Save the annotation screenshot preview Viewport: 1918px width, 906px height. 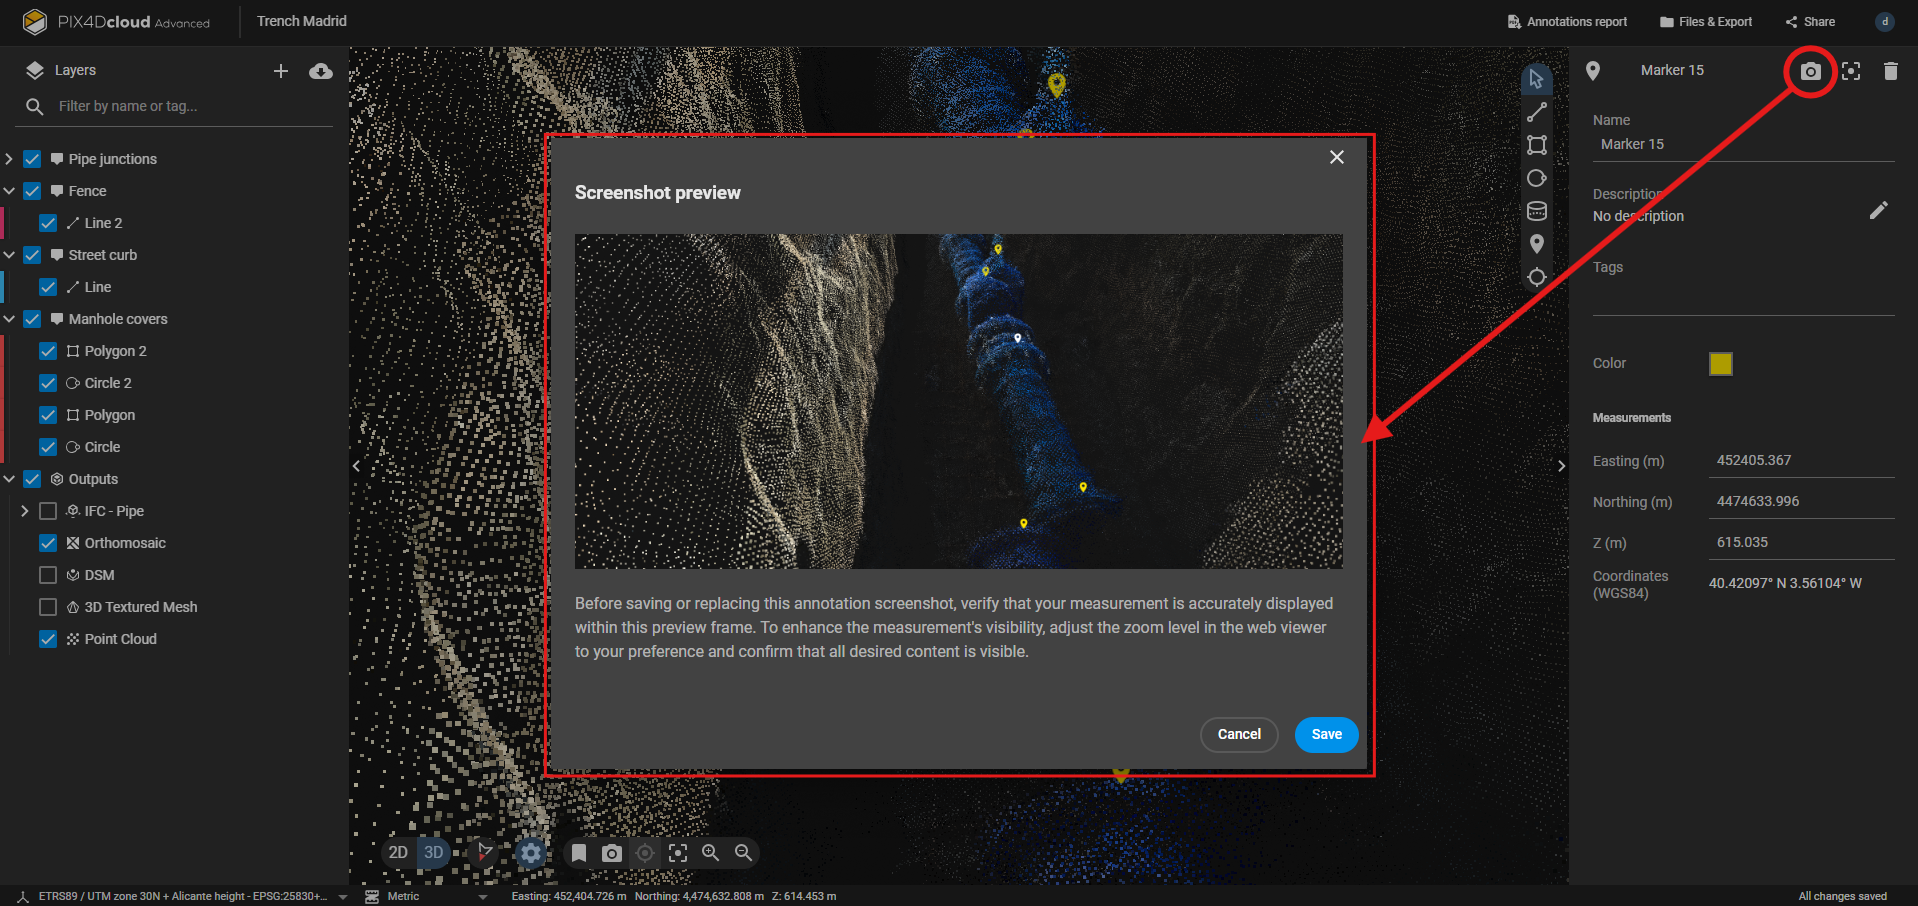point(1325,734)
